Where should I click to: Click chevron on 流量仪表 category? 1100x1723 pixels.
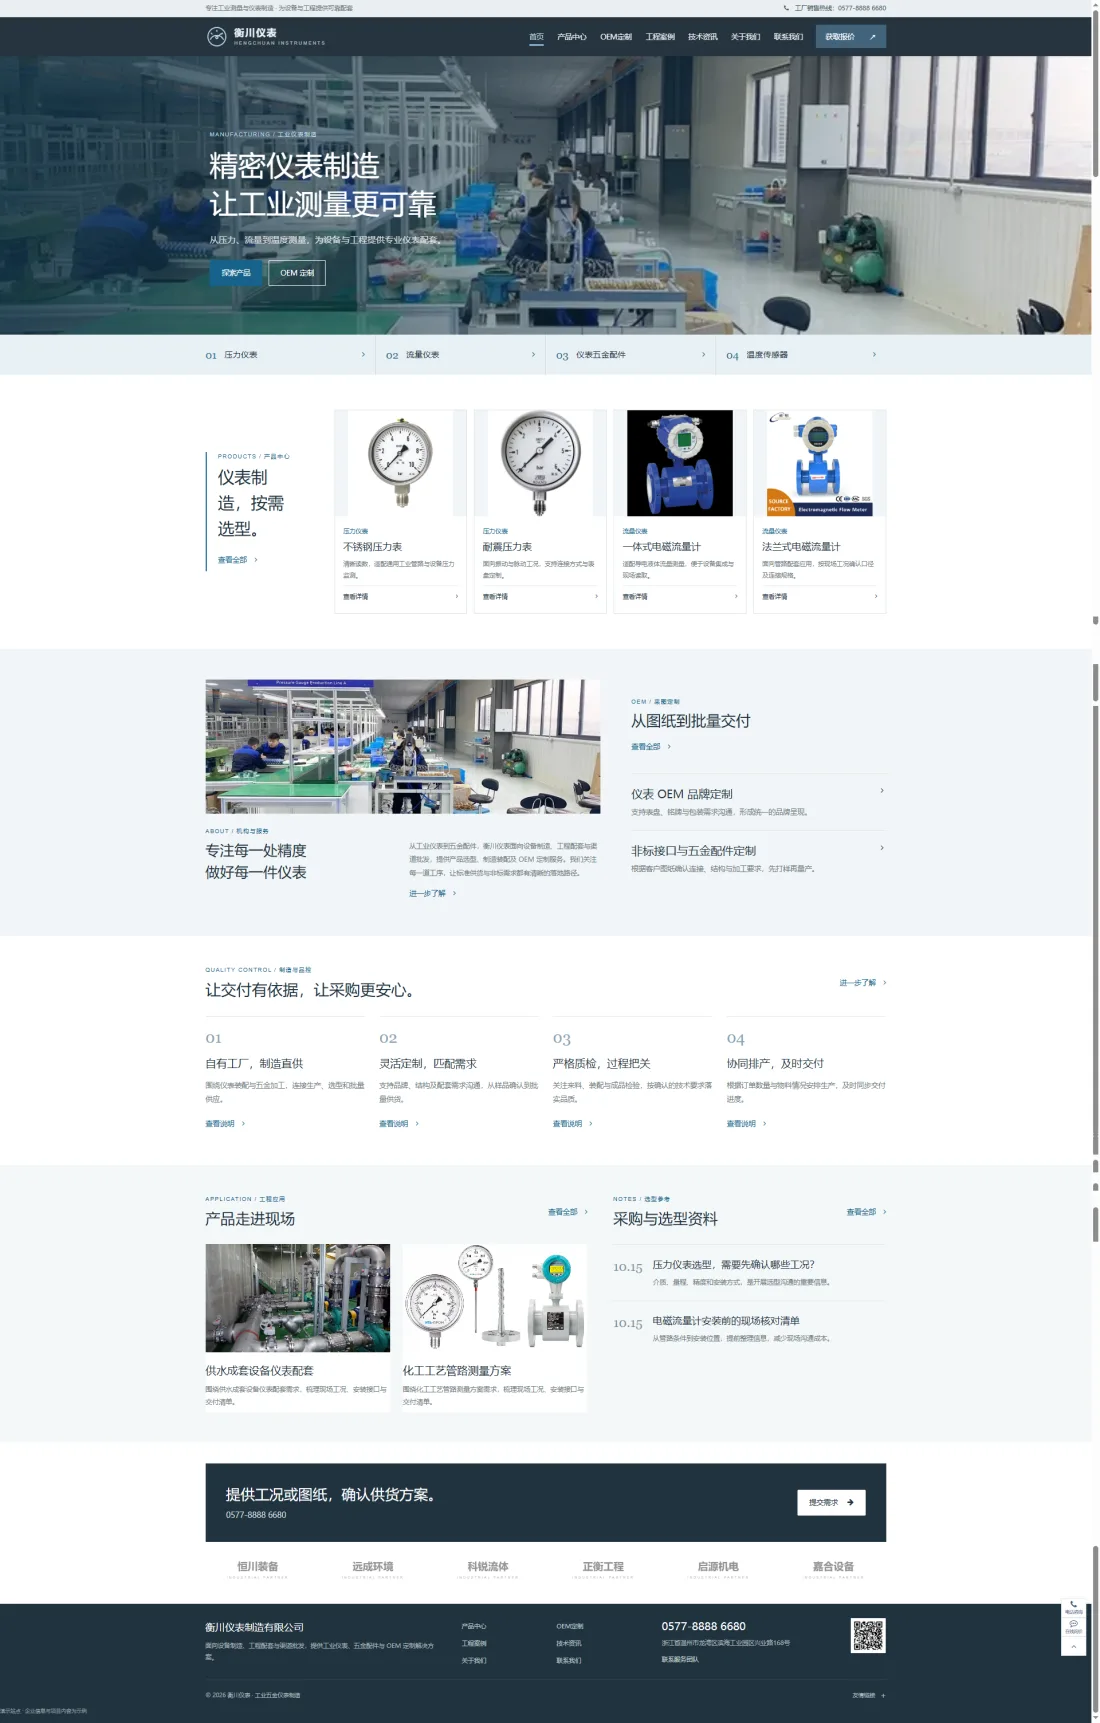tap(533, 354)
